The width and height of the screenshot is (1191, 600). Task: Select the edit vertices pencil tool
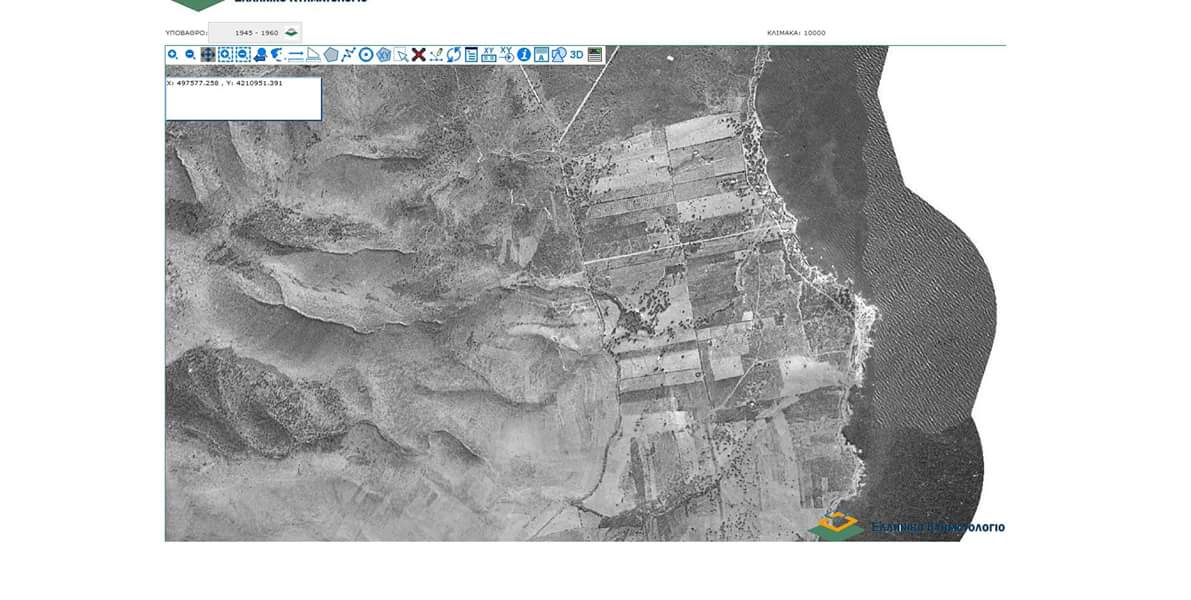pos(436,55)
